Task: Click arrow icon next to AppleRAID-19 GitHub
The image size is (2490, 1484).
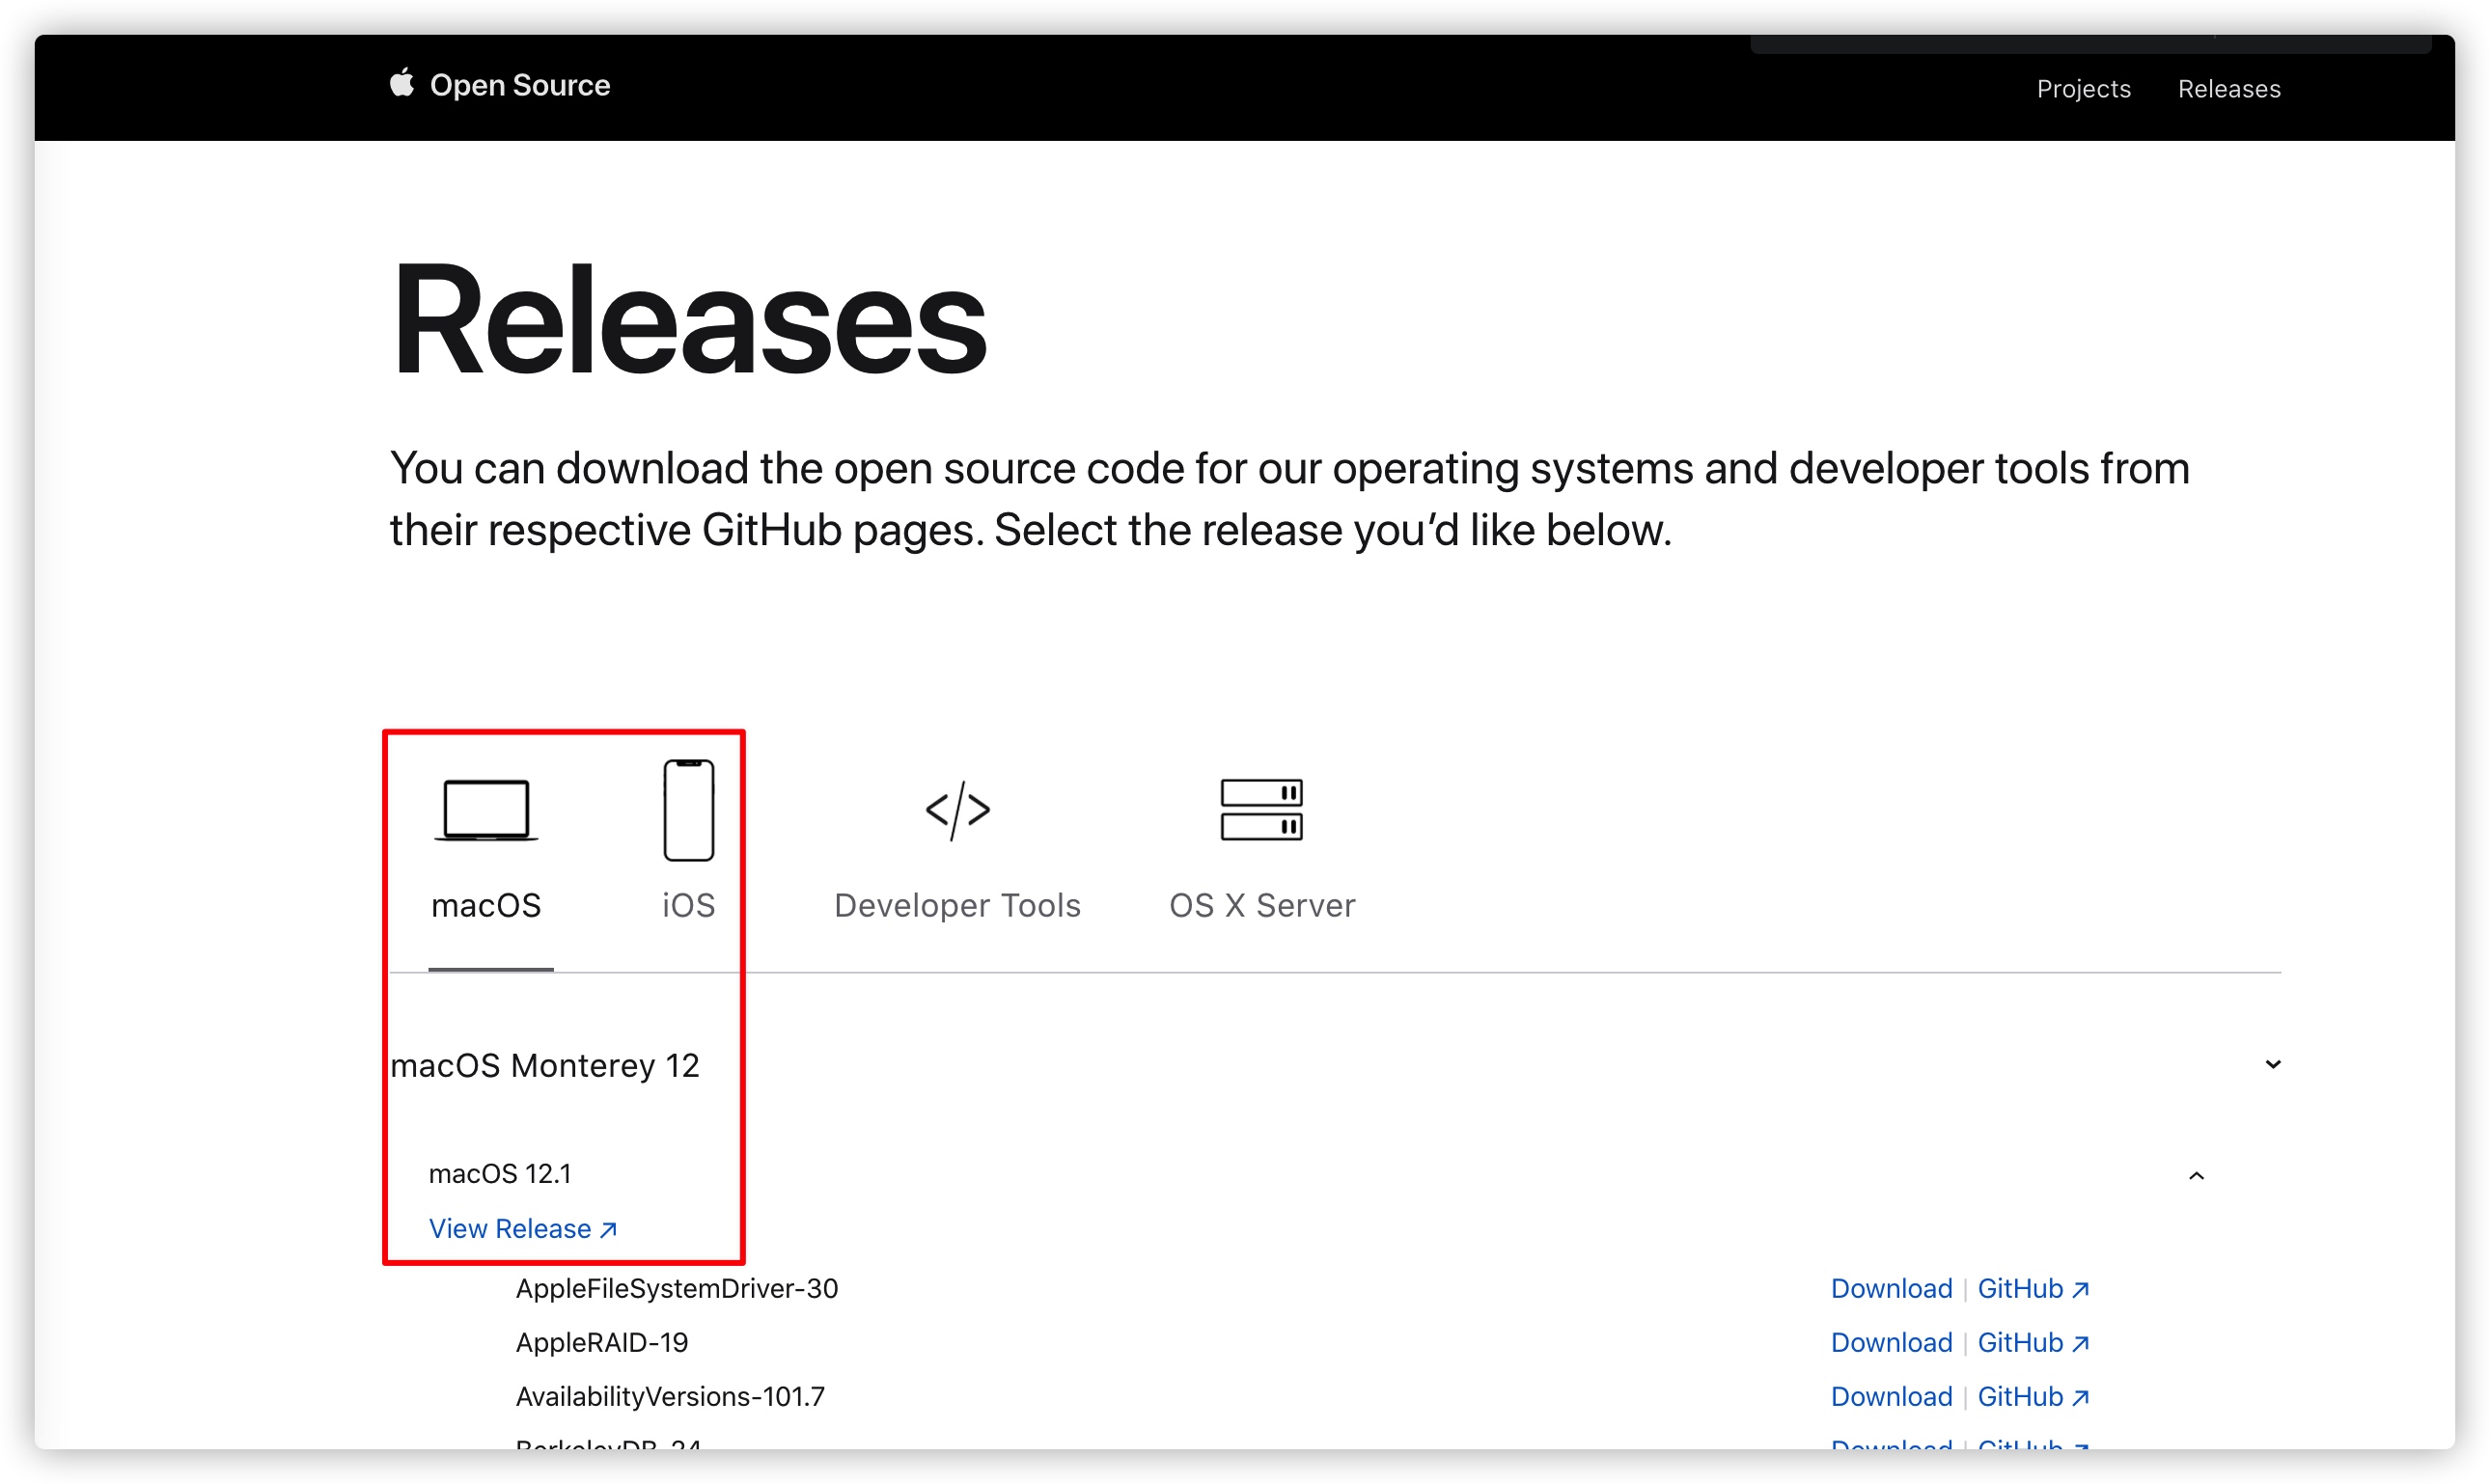Action: point(2081,1344)
